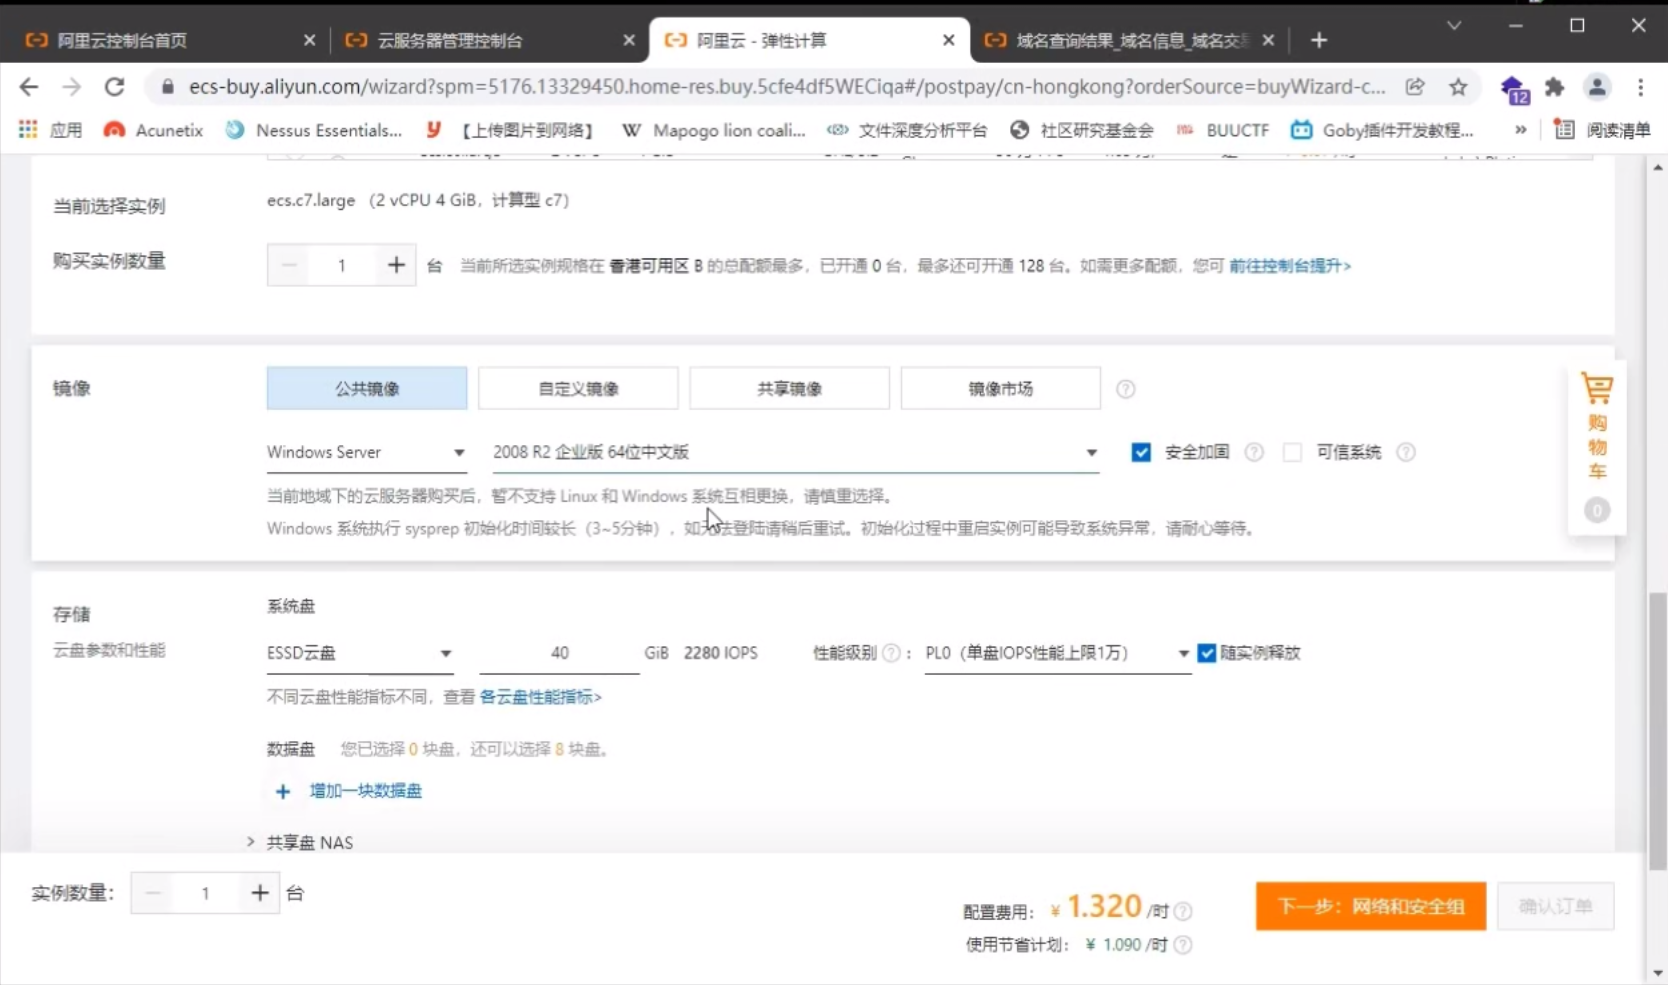Click the plus icon for adding a data disk

283,791
